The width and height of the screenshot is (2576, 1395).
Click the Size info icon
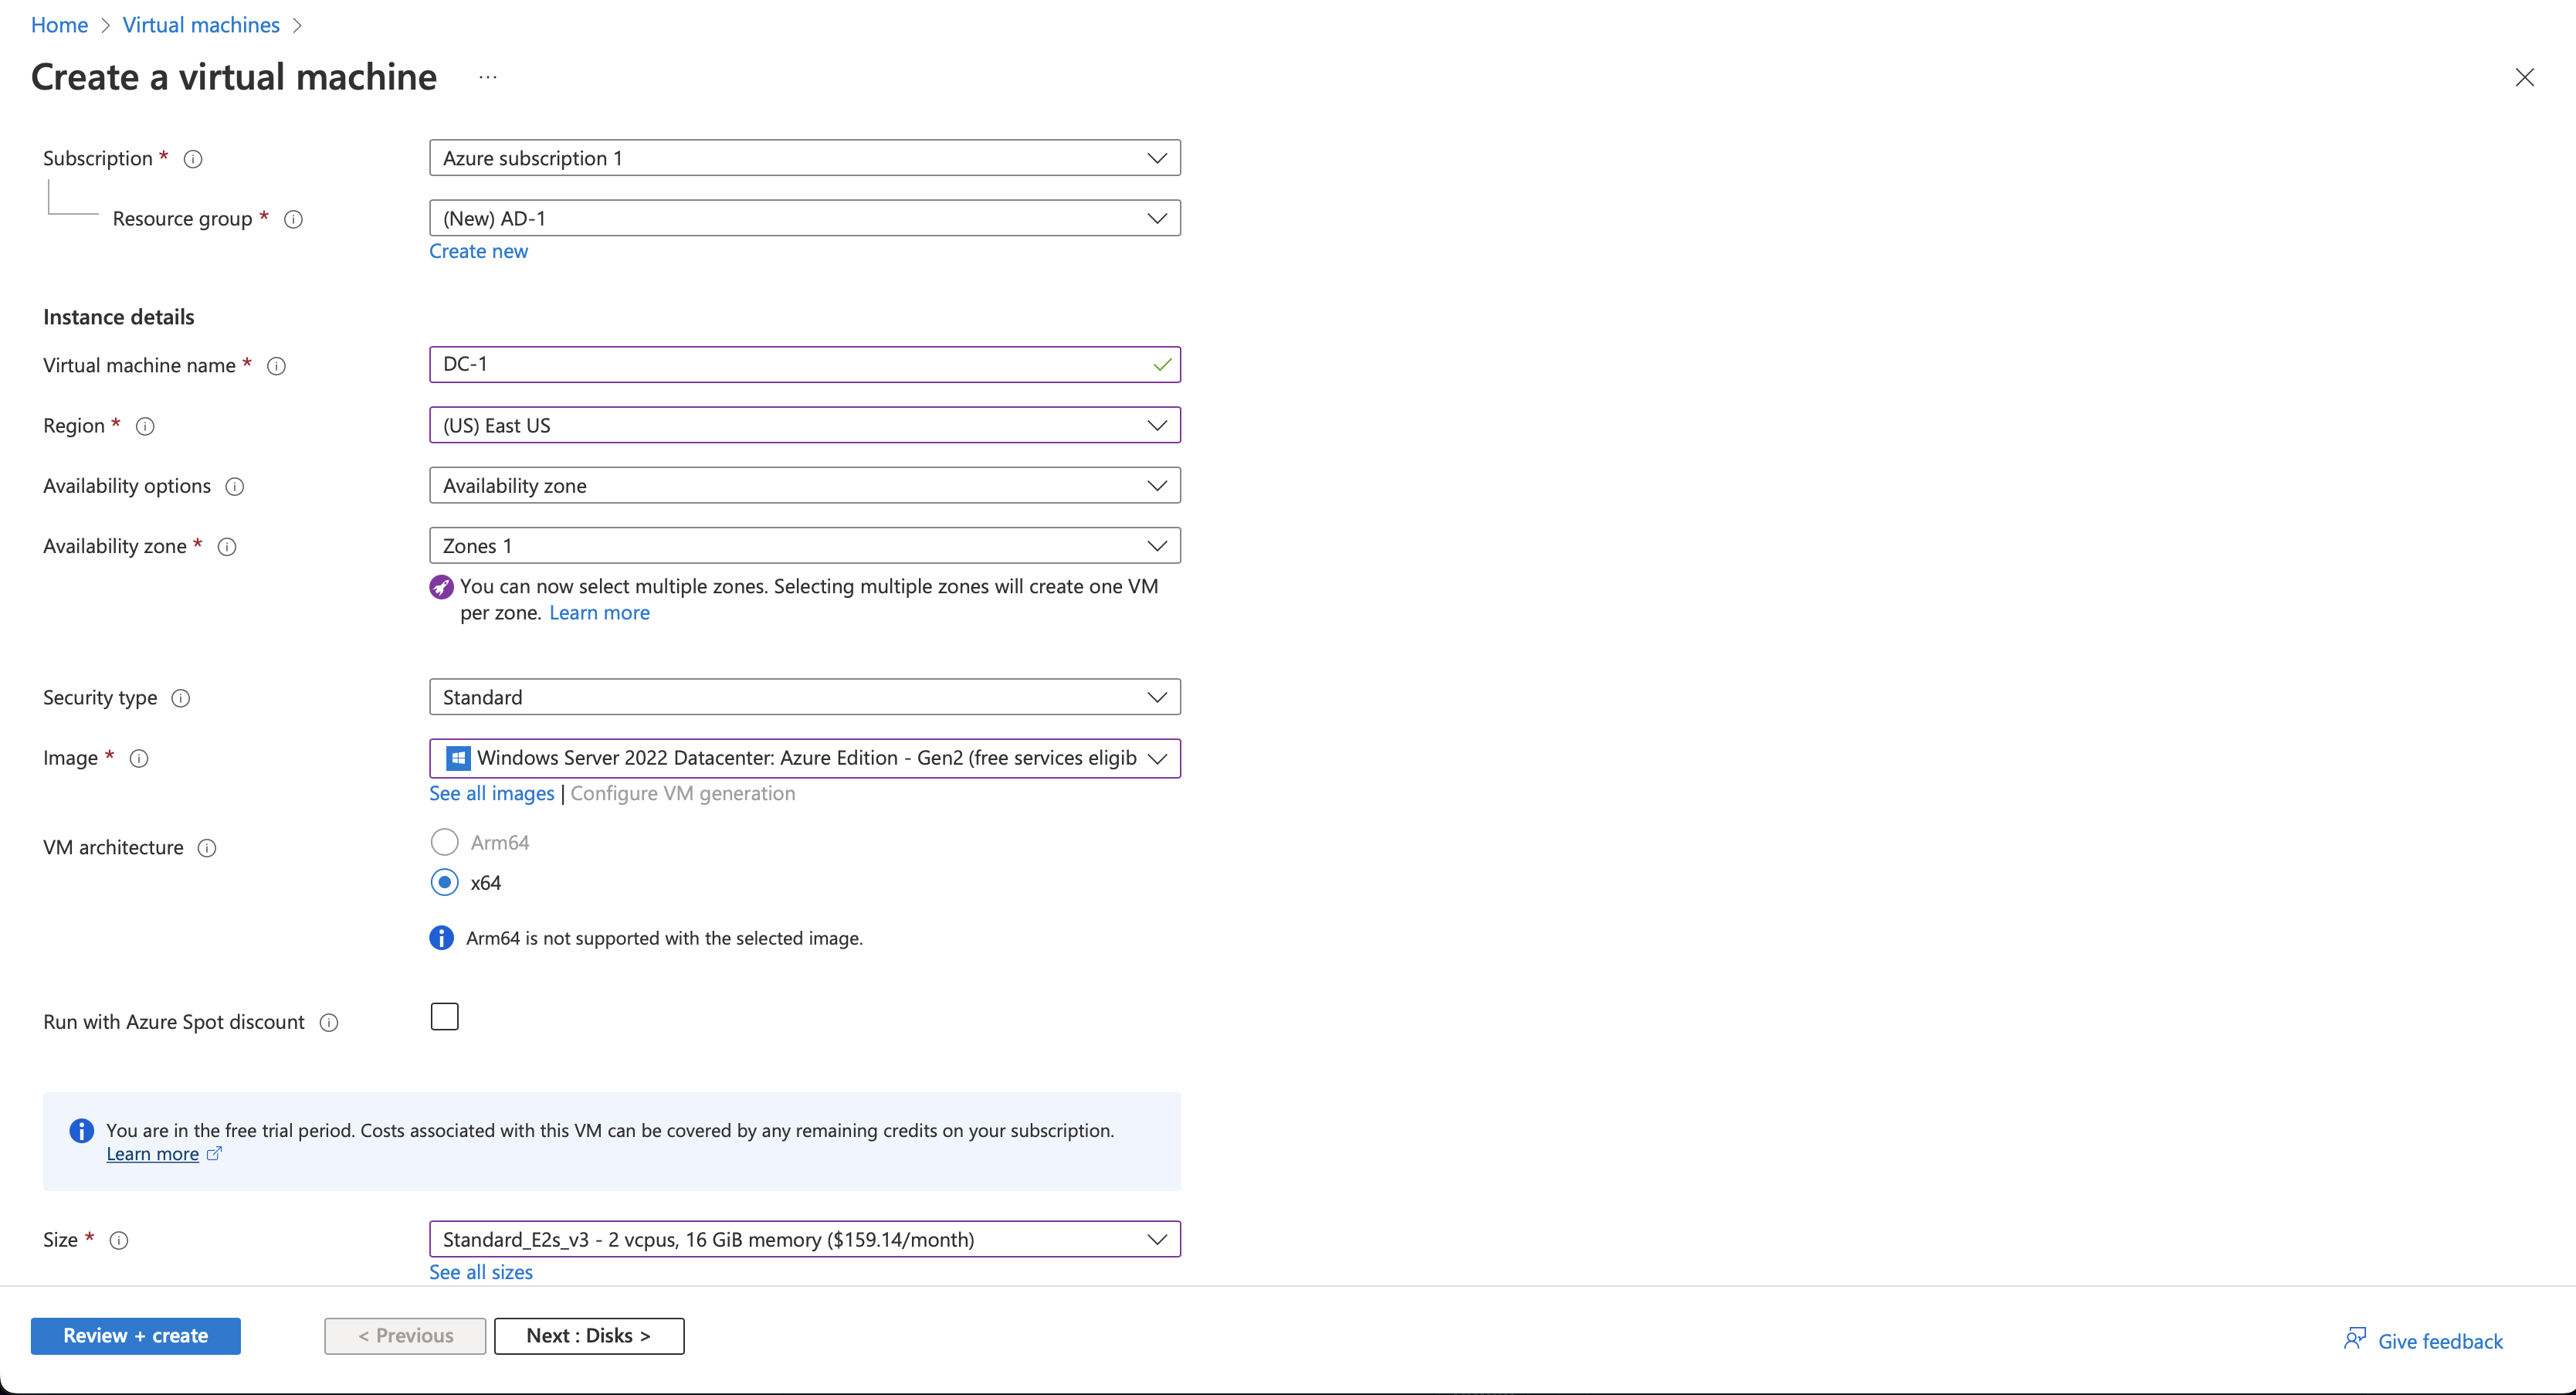point(119,1240)
